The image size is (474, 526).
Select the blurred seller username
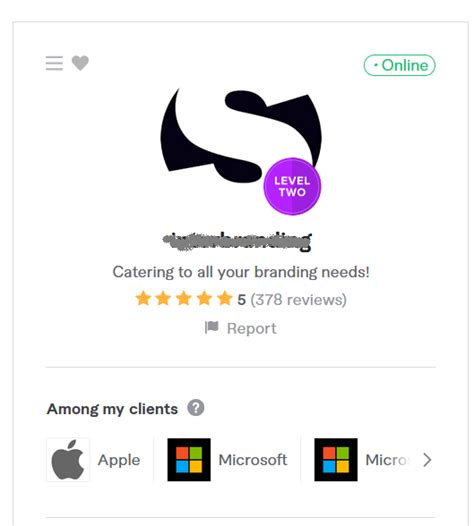[238, 241]
